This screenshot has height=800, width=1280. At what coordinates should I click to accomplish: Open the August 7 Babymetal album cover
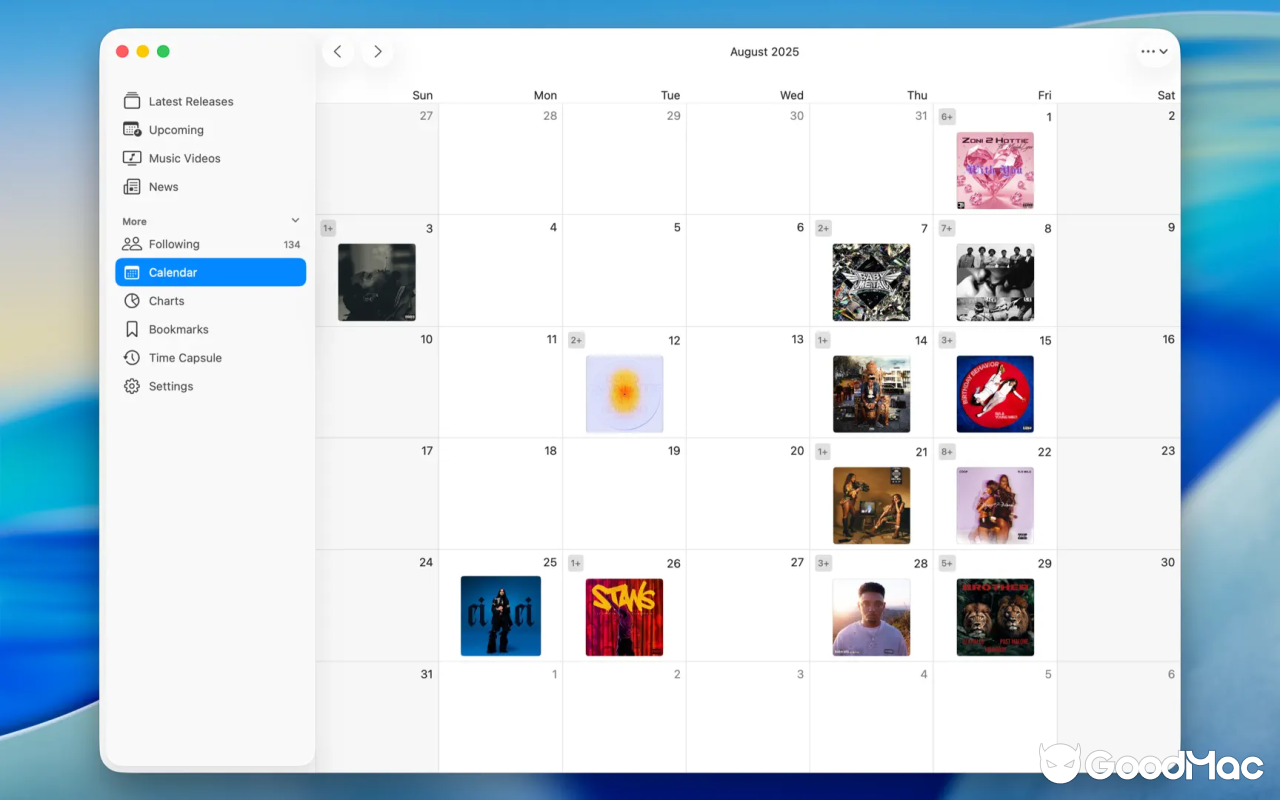[871, 282]
